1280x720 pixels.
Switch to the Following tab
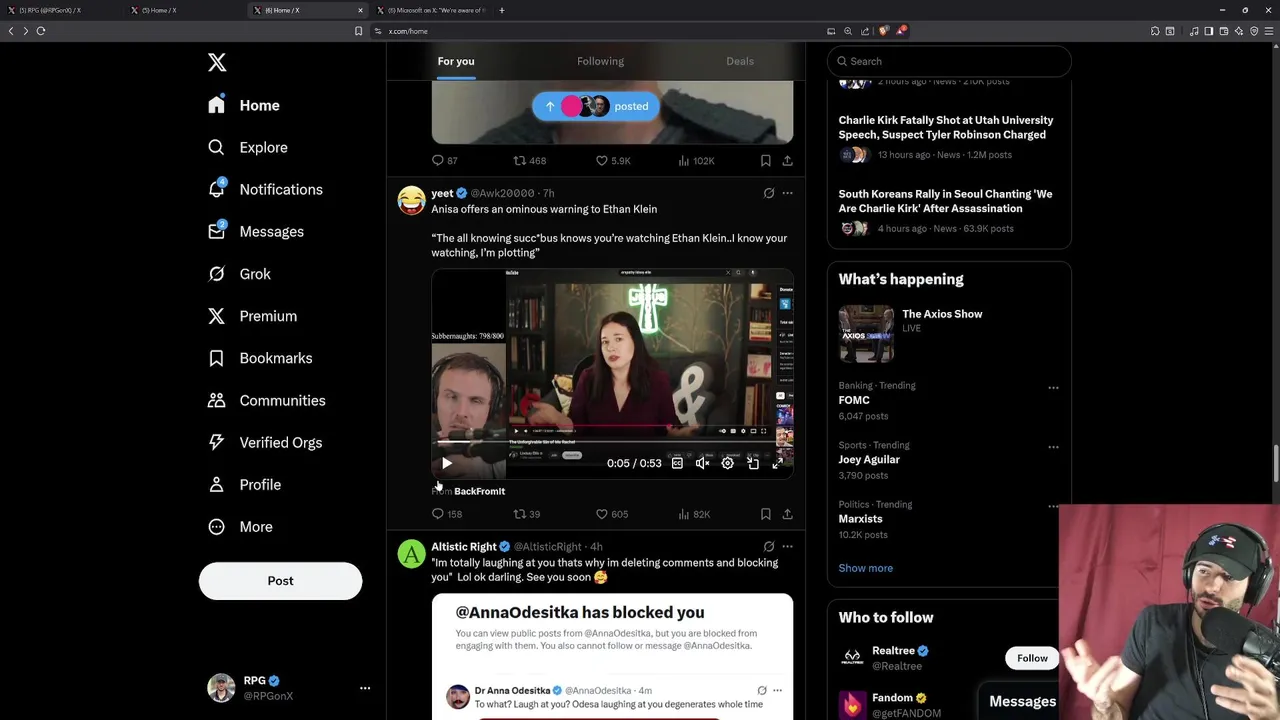click(600, 61)
